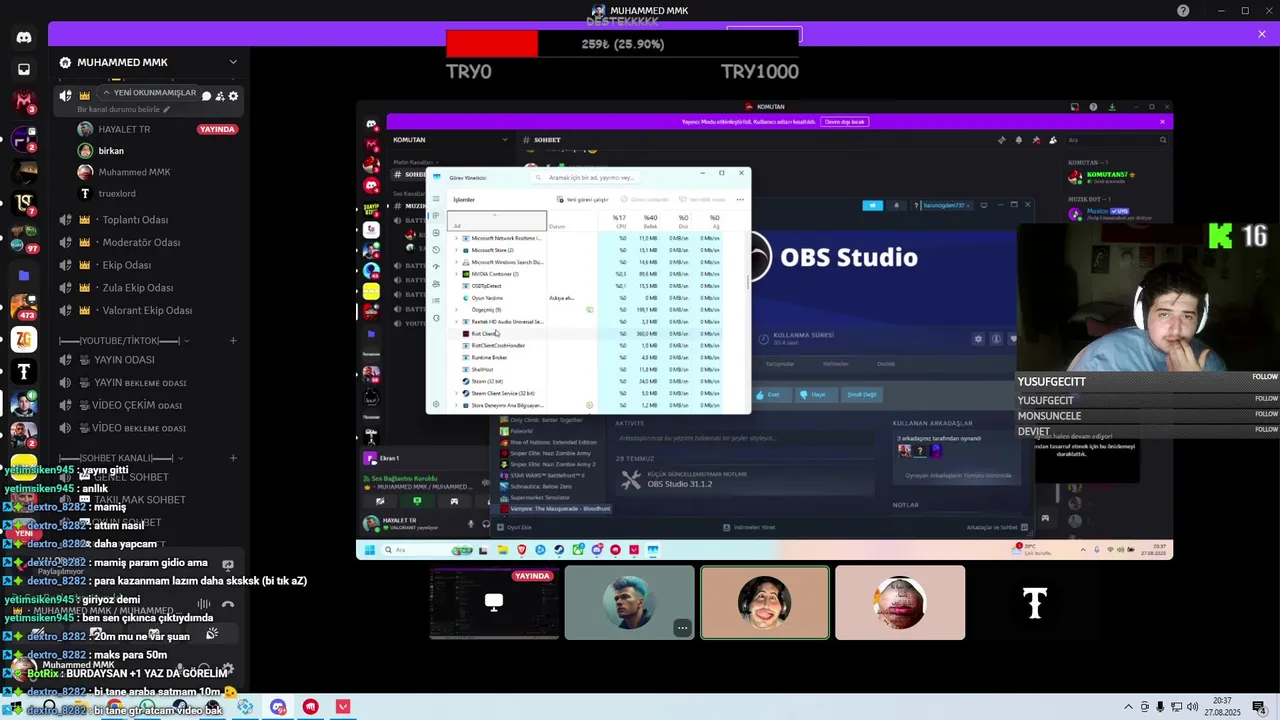The width and height of the screenshot is (1280, 720).
Task: Jump via YENİ OKUNMAMIŞLAR unread pill
Action: pos(150,93)
